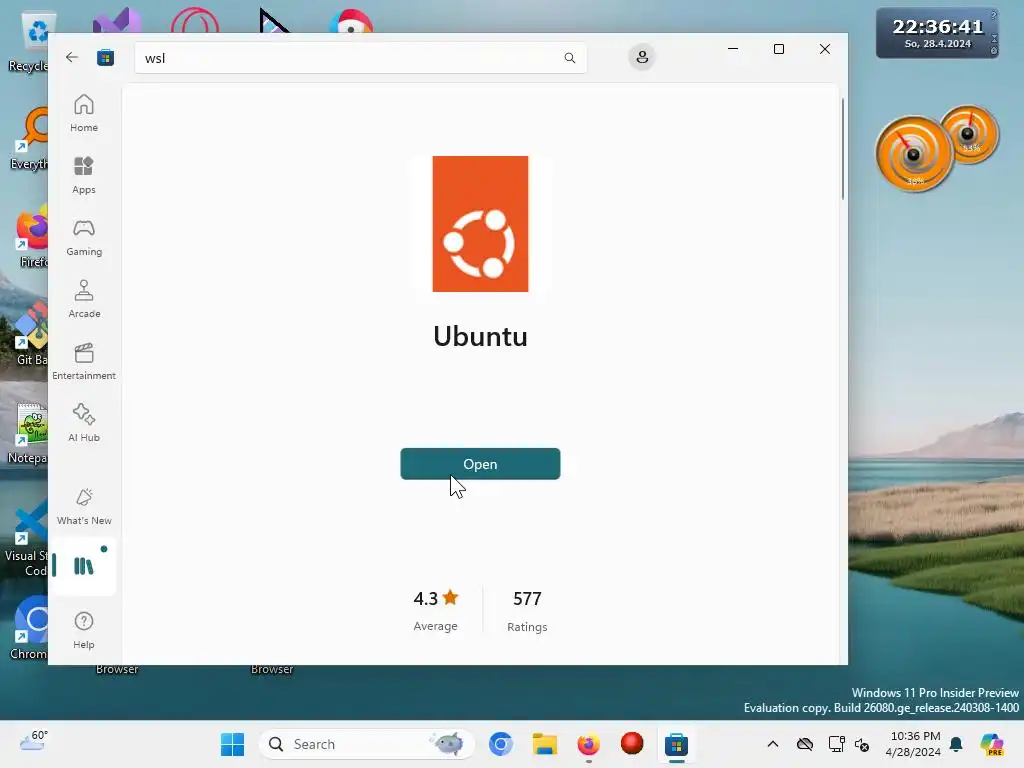Open Arcade section in the sidebar
This screenshot has height=768, width=1024.
[x=84, y=299]
